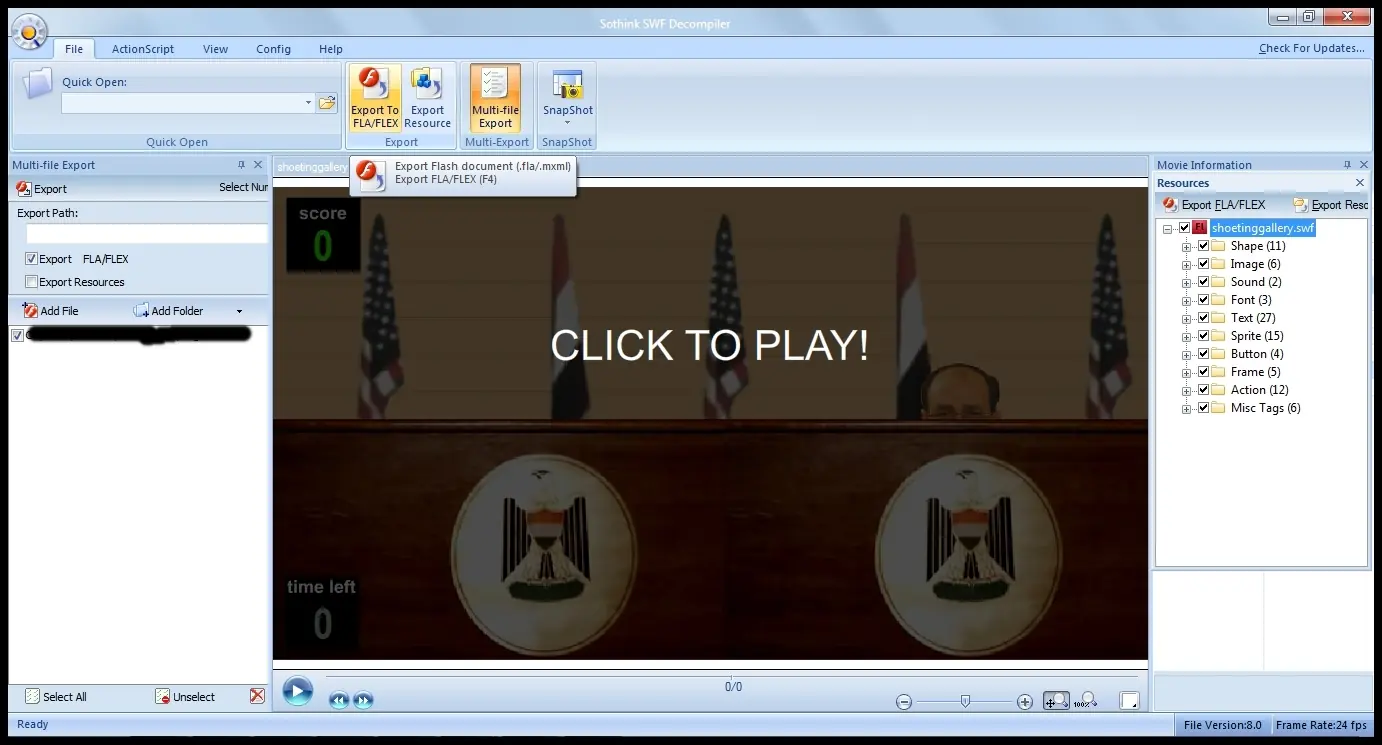Select the Sound (2) tree item
1382x745 pixels.
1256,282
